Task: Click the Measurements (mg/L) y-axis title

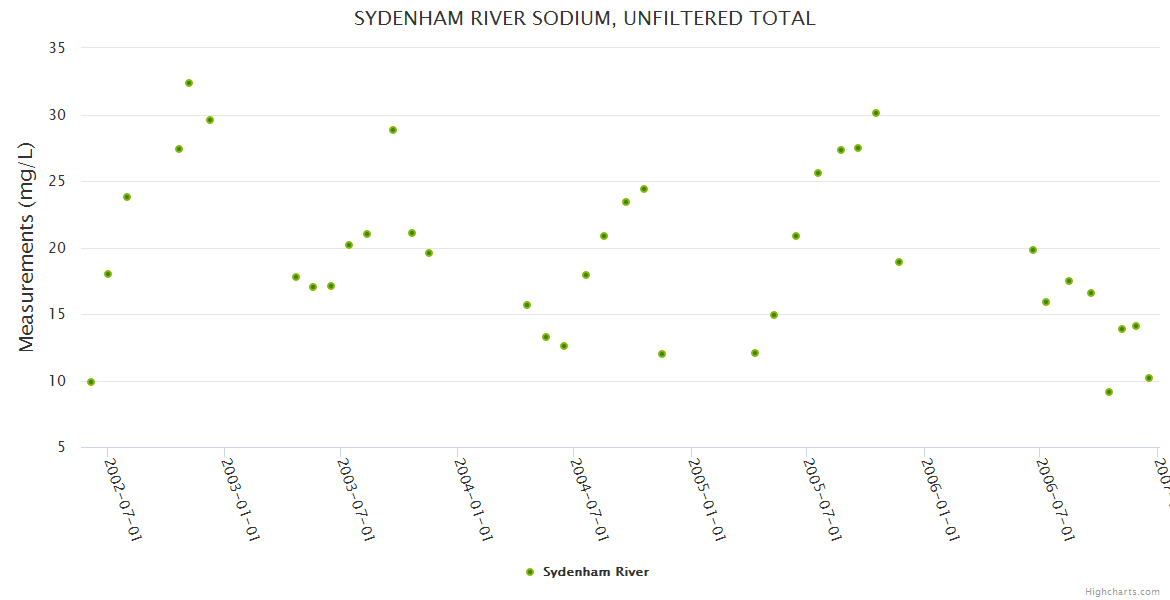Action: (27, 246)
